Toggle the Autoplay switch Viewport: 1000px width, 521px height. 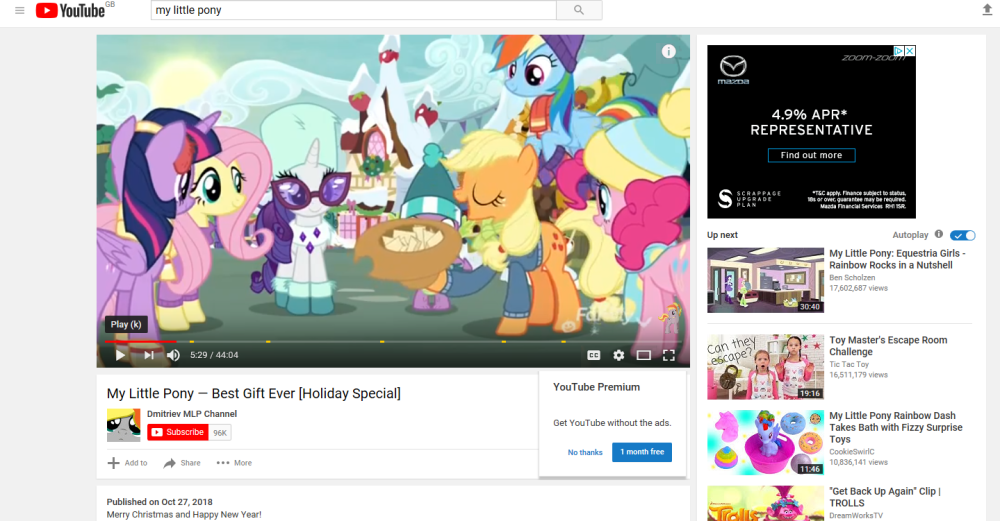[x=962, y=235]
